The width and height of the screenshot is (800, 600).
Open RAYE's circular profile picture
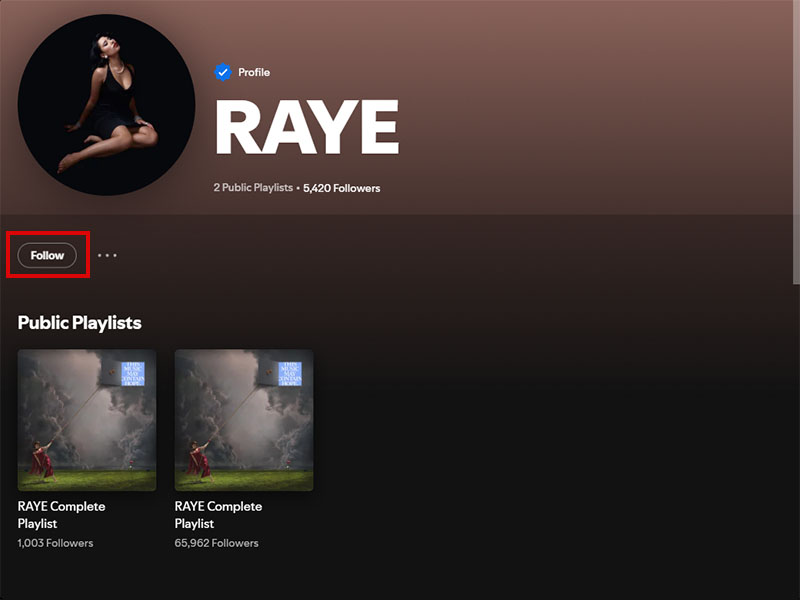[106, 105]
